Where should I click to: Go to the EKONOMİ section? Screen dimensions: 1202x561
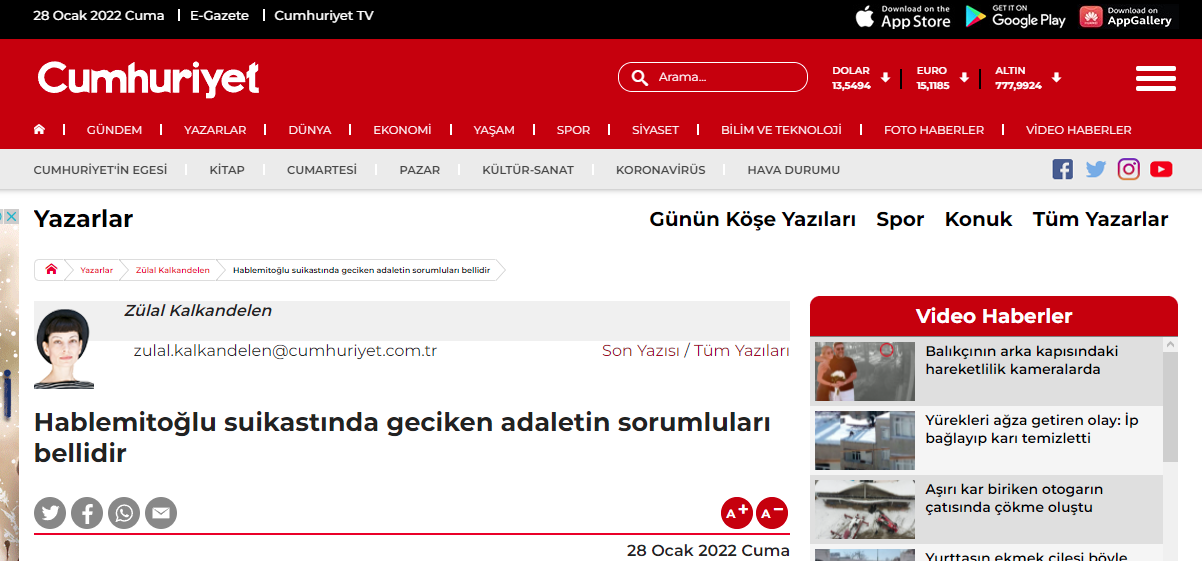click(x=402, y=130)
